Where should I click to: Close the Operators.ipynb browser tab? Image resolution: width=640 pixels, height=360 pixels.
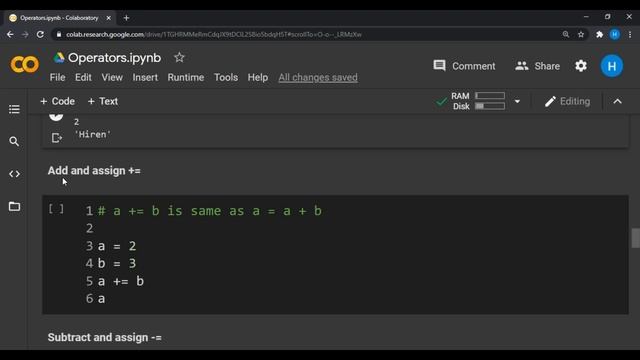[109, 18]
